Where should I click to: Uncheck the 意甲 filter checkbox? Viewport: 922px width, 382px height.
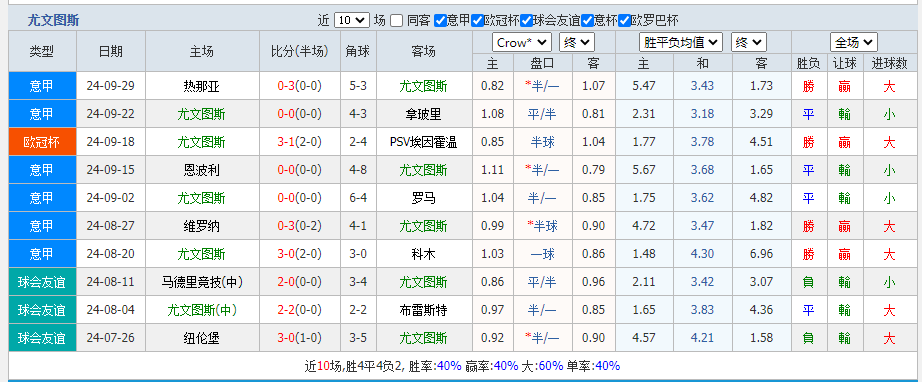pos(440,21)
